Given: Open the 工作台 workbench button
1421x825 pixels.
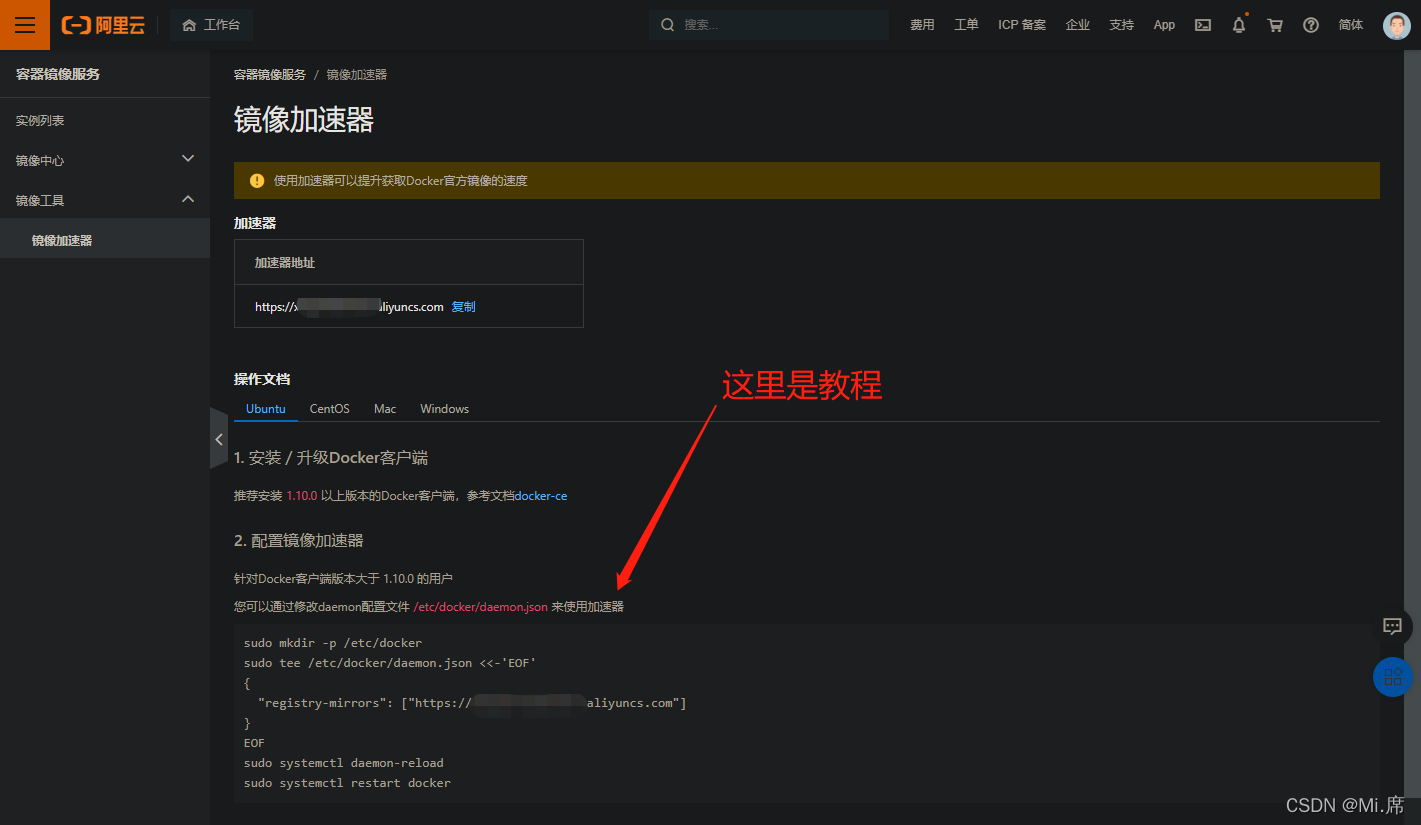Looking at the screenshot, I should pos(211,25).
